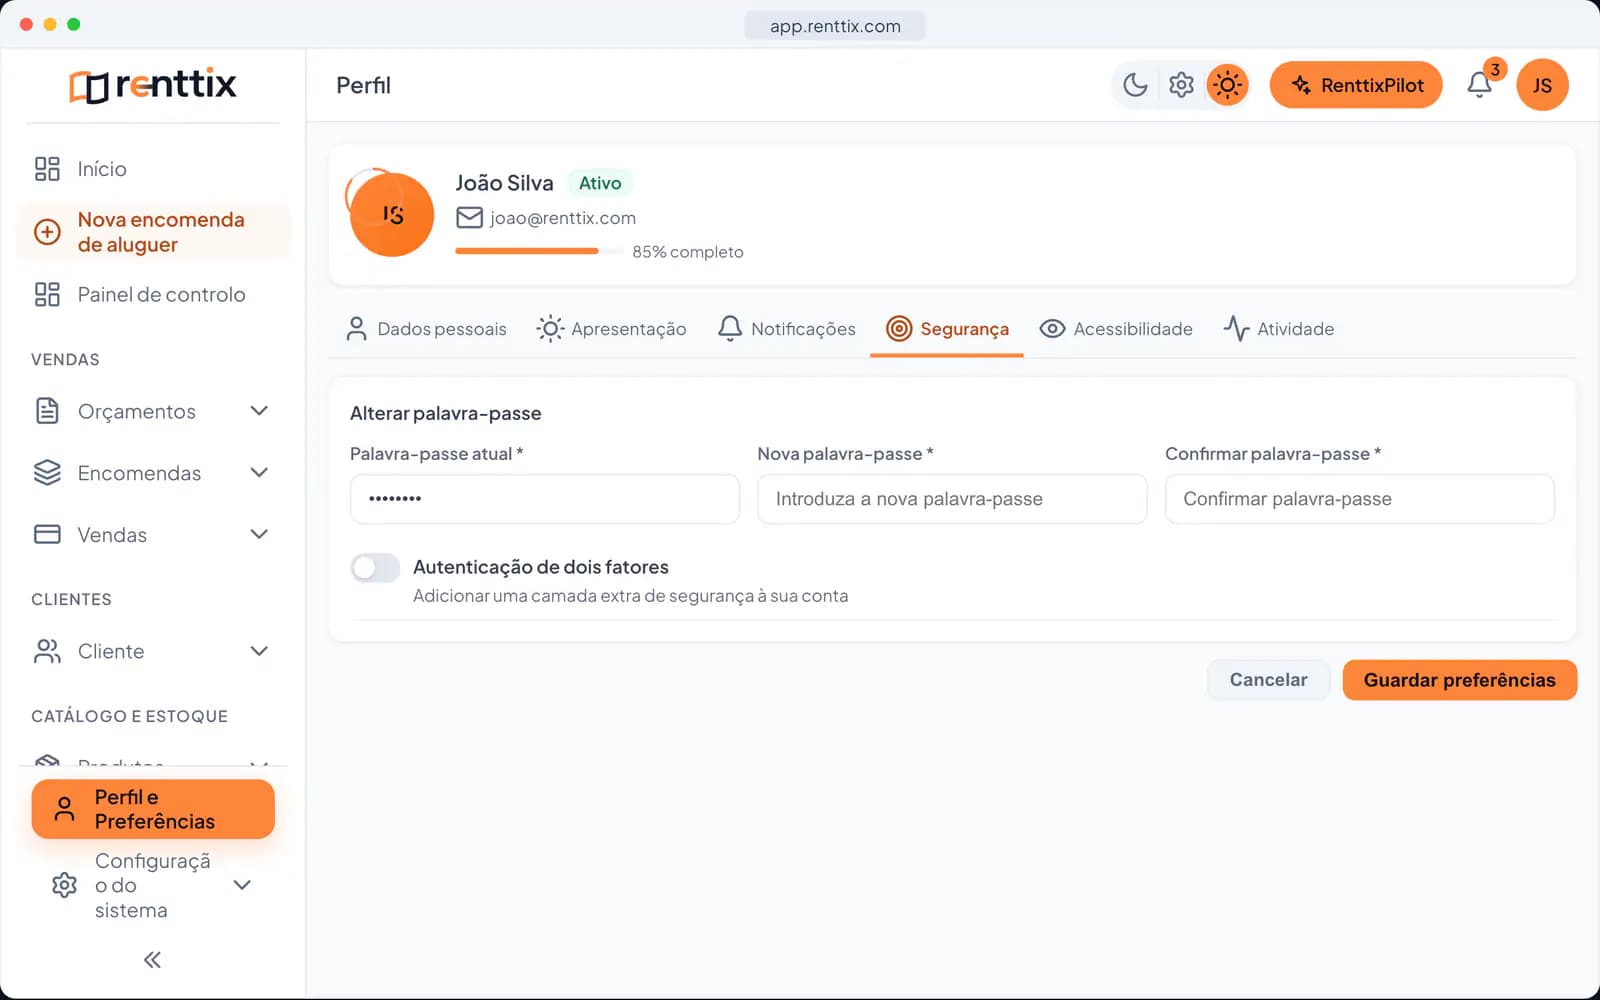Click the Cancelar button
This screenshot has height=1000, width=1600.
tap(1268, 680)
